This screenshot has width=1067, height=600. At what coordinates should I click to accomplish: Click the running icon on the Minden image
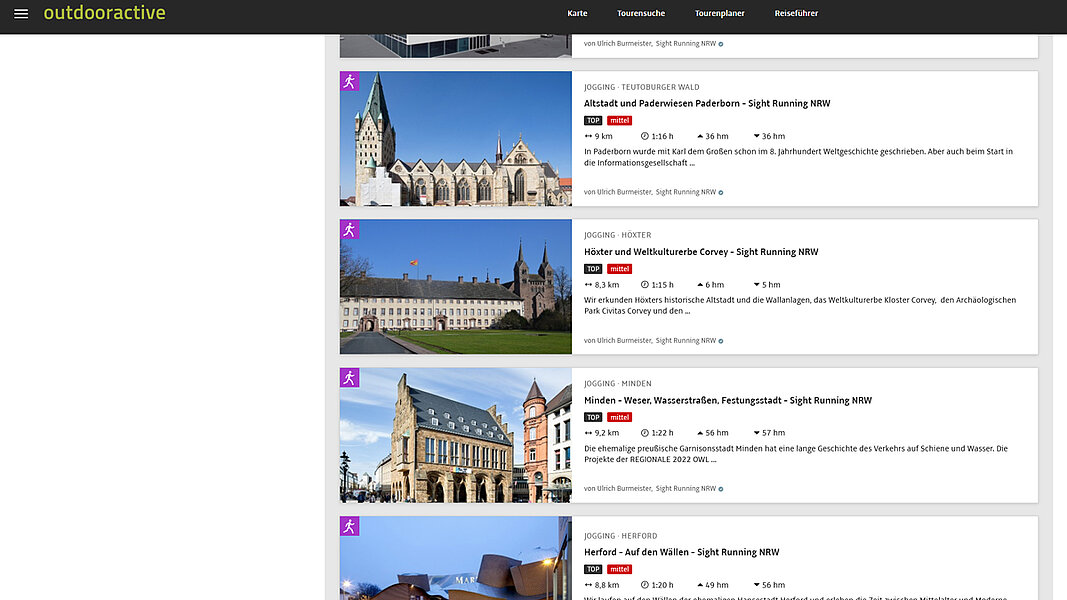pyautogui.click(x=349, y=378)
